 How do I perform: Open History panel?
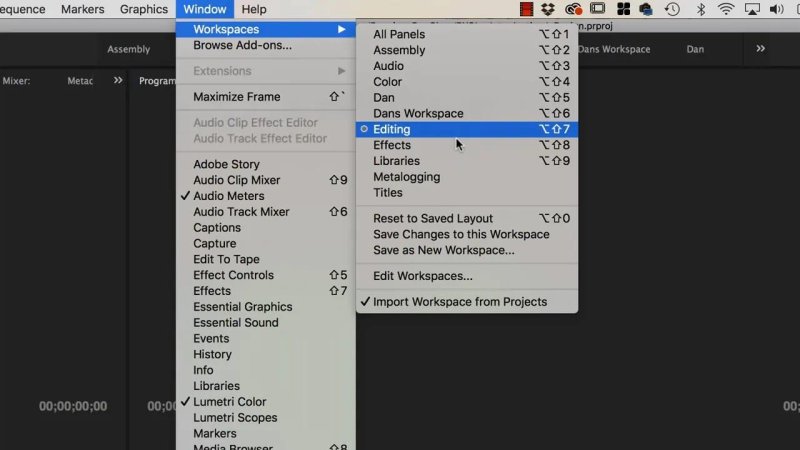pos(265,355)
